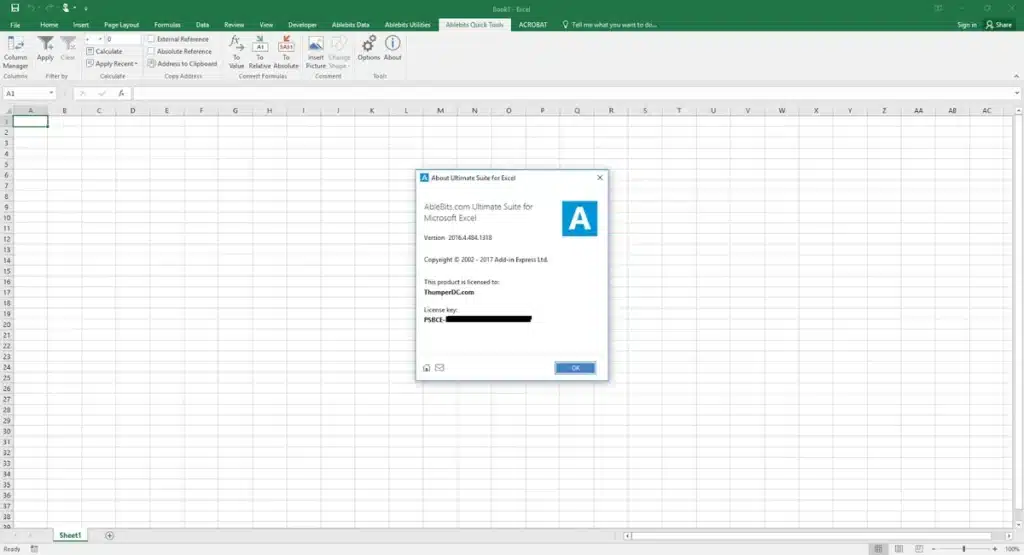The height and width of the screenshot is (555, 1024).
Task: Adjust the zoom slider handle
Action: tap(964, 549)
